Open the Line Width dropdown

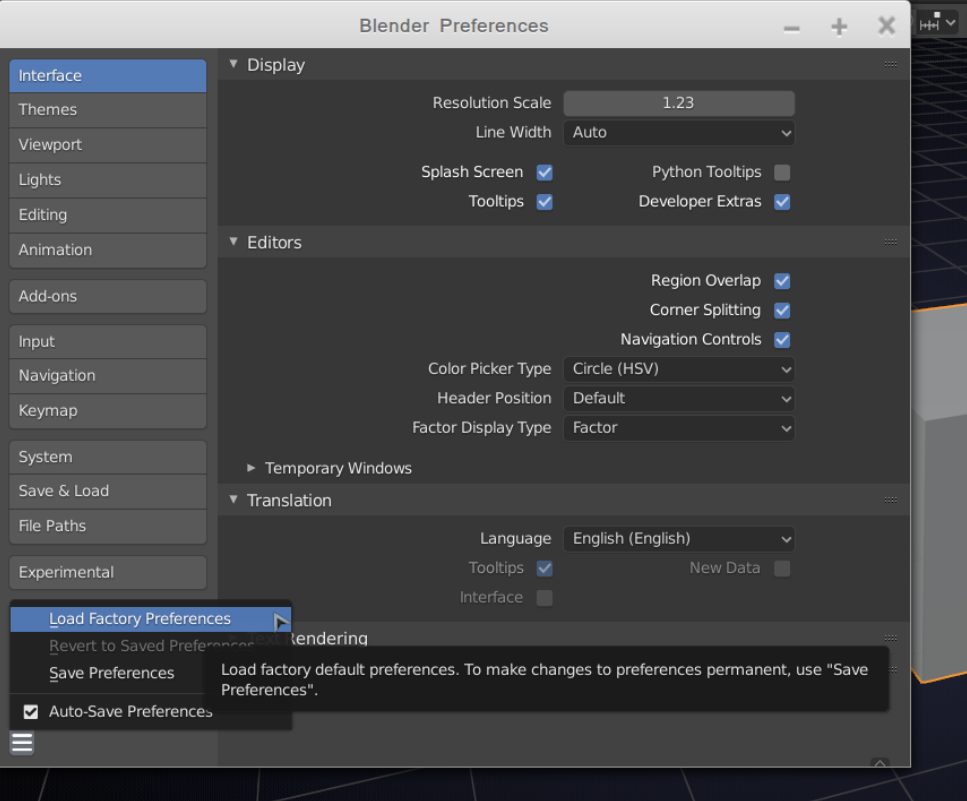click(678, 133)
